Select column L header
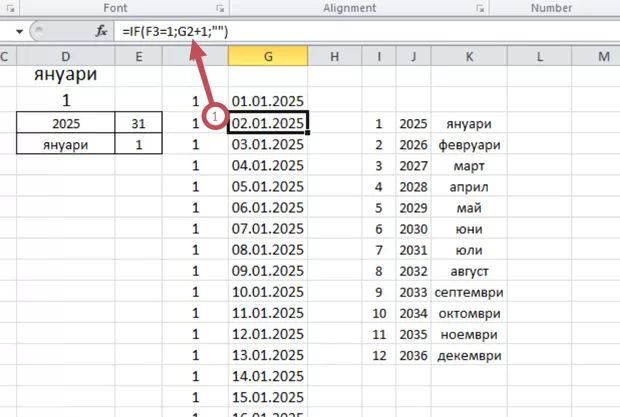620x417 pixels. tap(539, 56)
